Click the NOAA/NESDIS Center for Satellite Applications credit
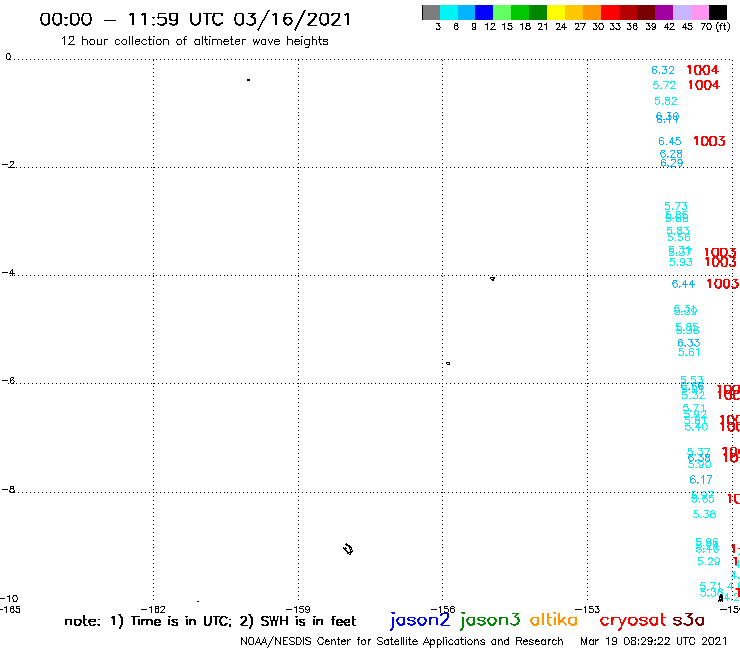The image size is (740, 650). pyautogui.click(x=402, y=642)
